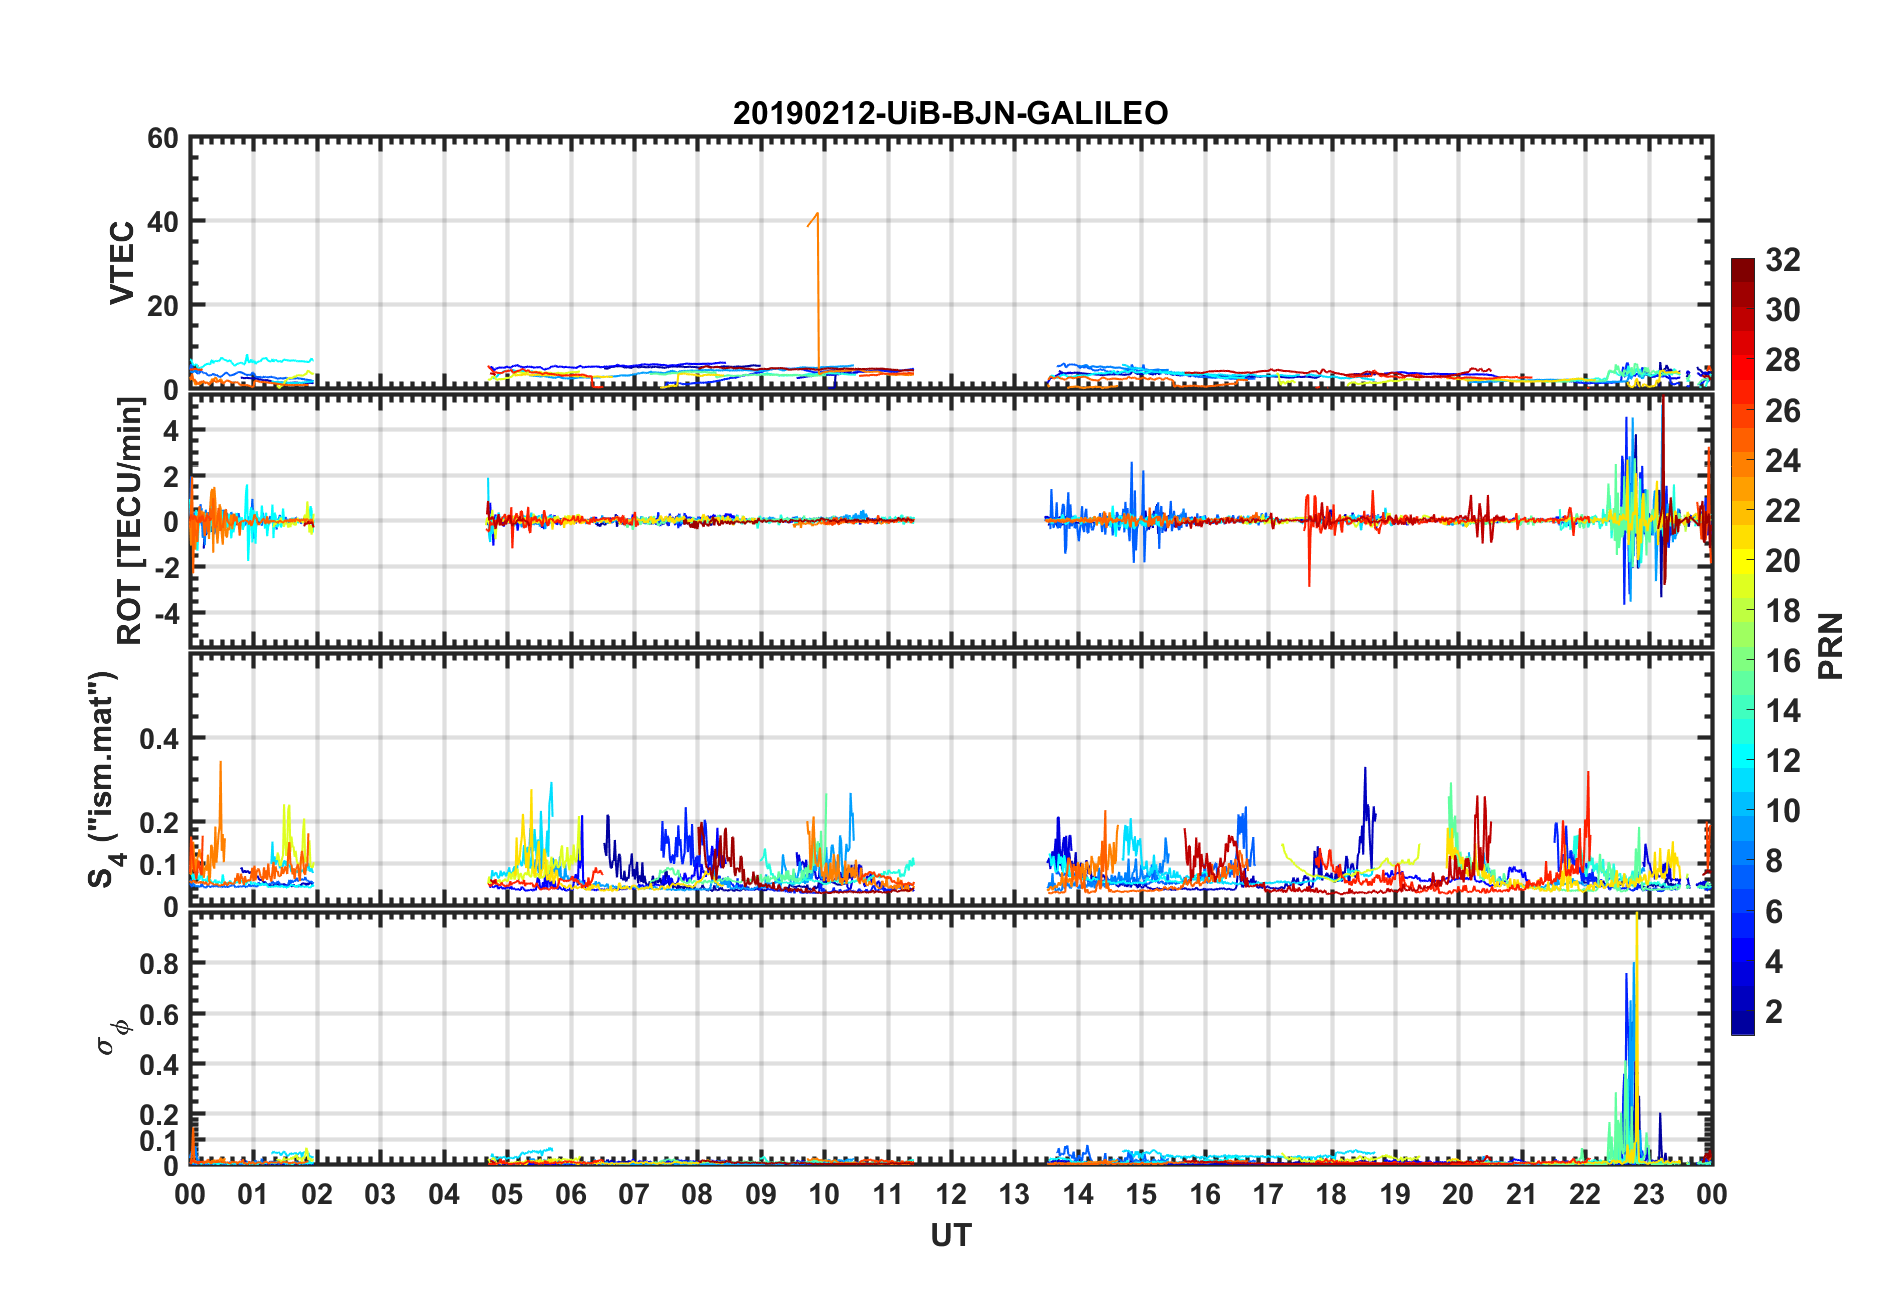Viewport: 1902px width, 1292px height.
Task: Click the x-axis tick label "09"
Action: tap(761, 1194)
